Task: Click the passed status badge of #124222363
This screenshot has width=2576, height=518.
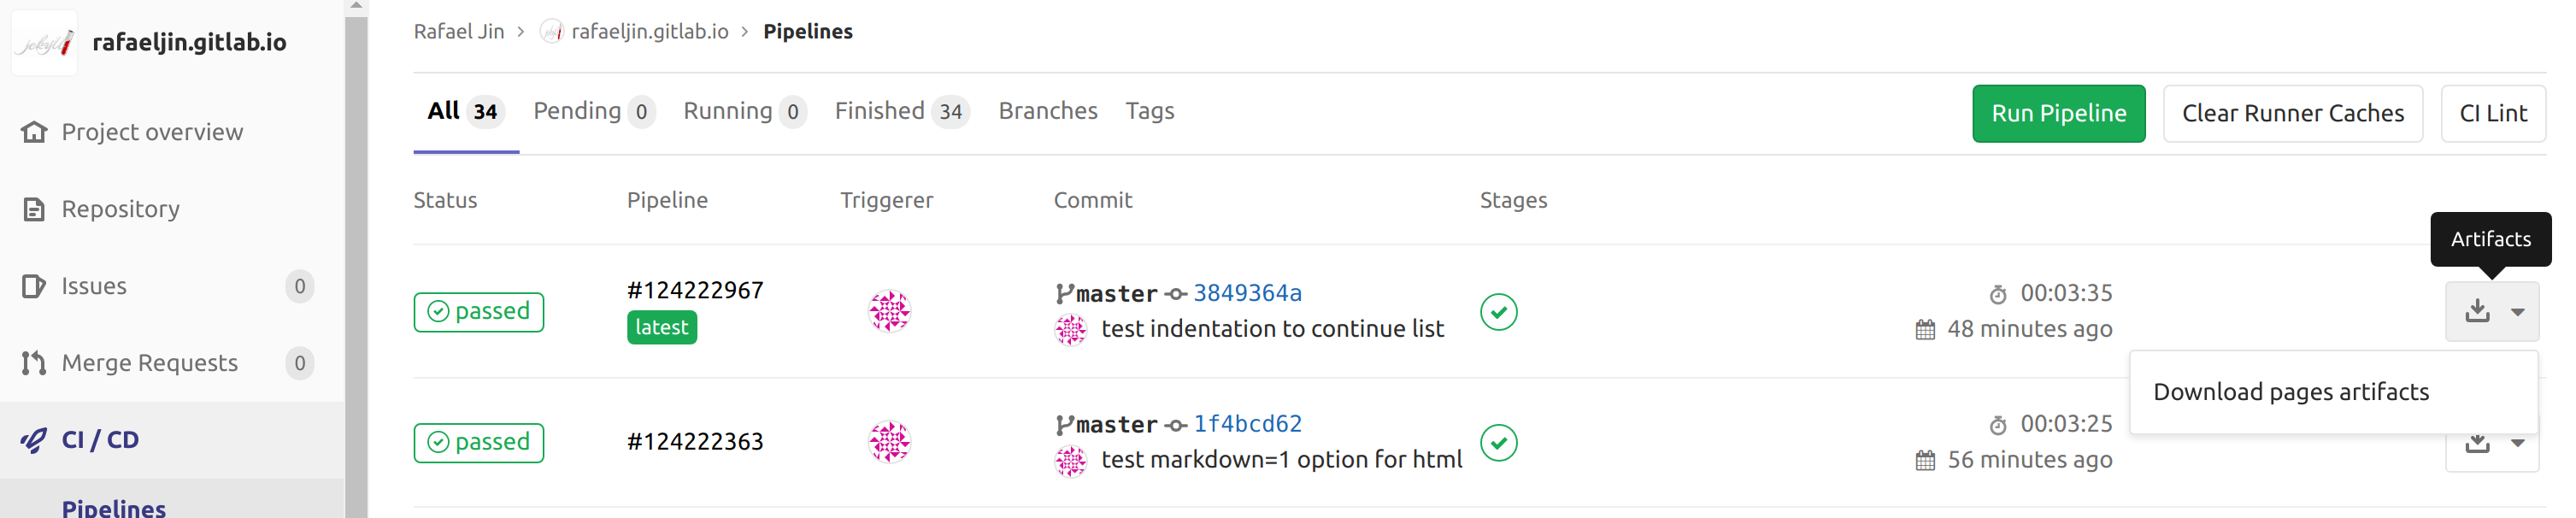Action: 478,443
